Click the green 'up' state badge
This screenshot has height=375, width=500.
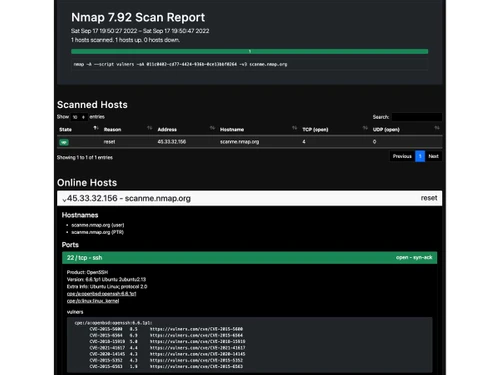pos(64,142)
